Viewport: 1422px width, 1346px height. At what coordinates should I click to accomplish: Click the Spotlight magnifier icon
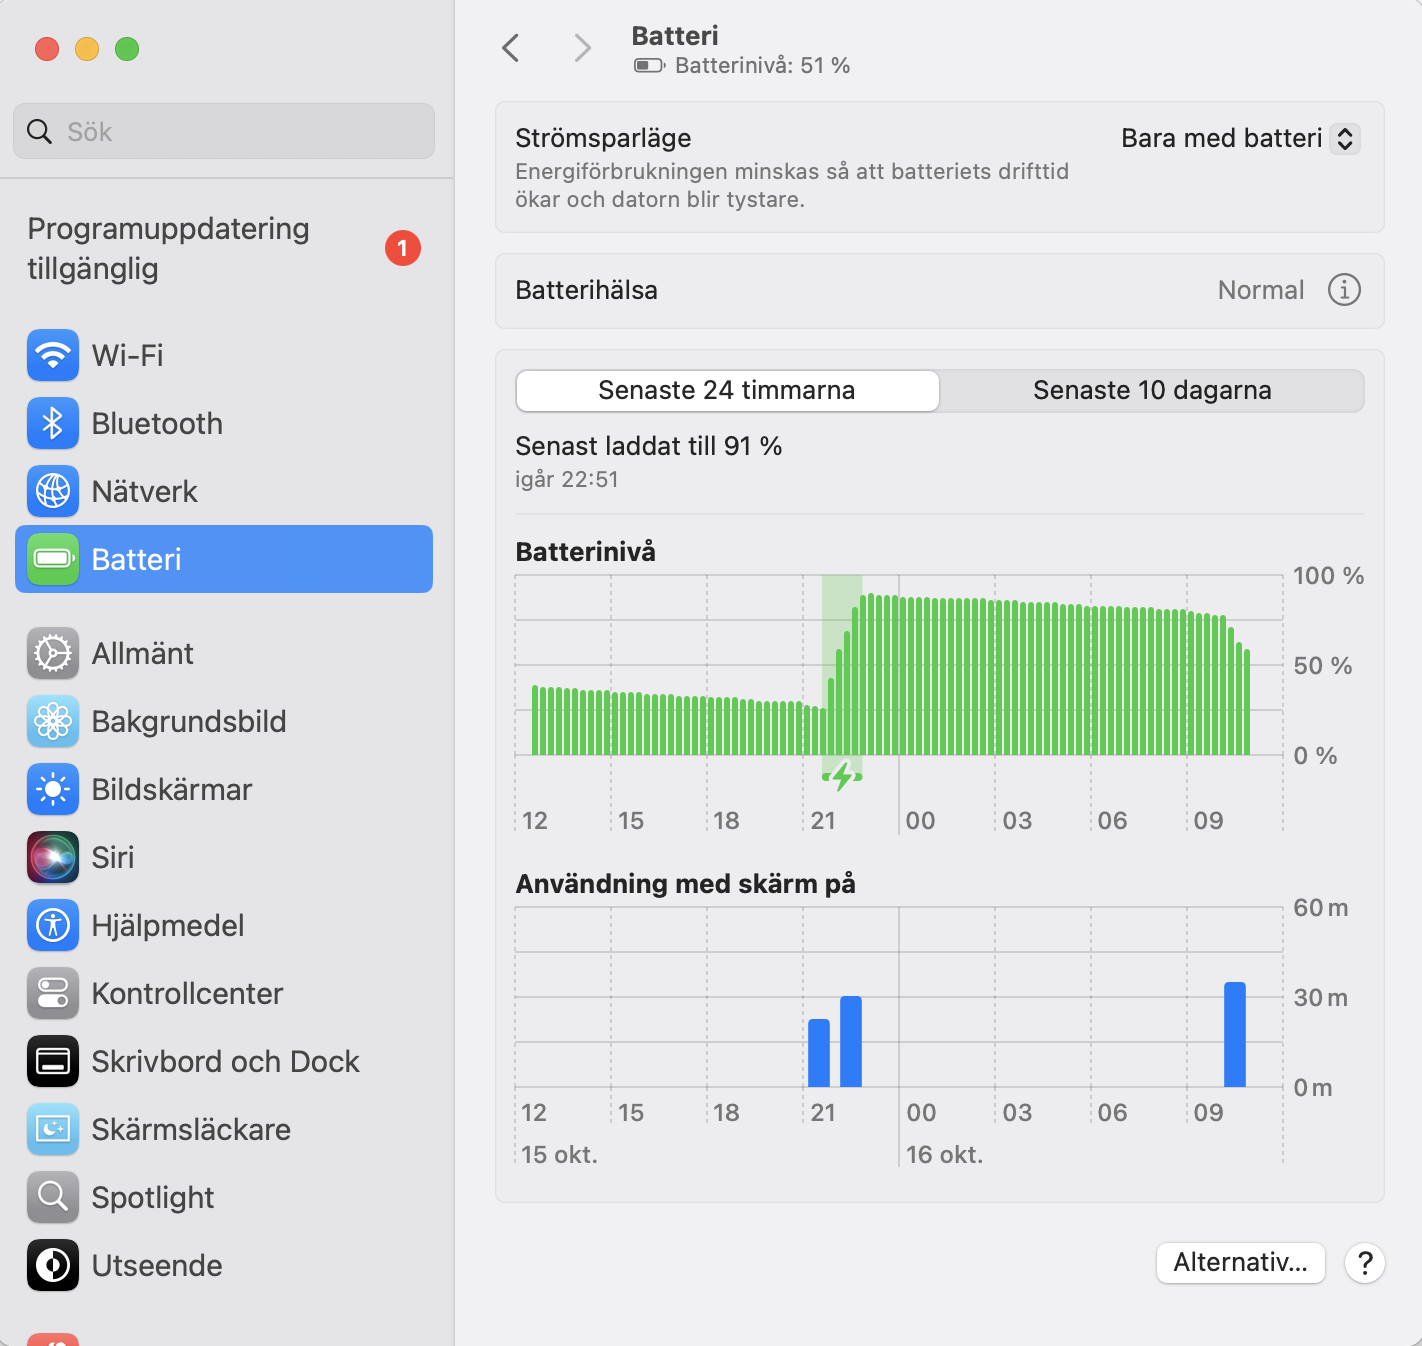tap(53, 1197)
